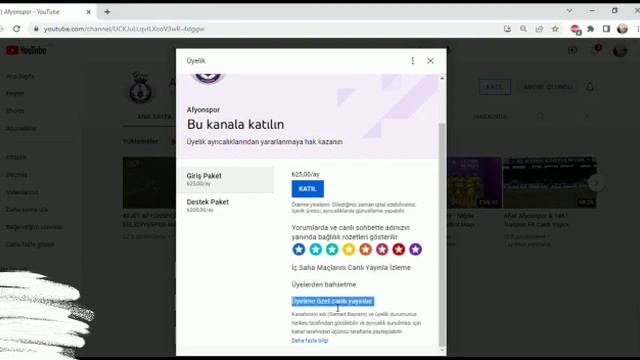Screen dimensions: 640x360
Task: Open the ANA SAYFA channel tab
Action: [154, 117]
